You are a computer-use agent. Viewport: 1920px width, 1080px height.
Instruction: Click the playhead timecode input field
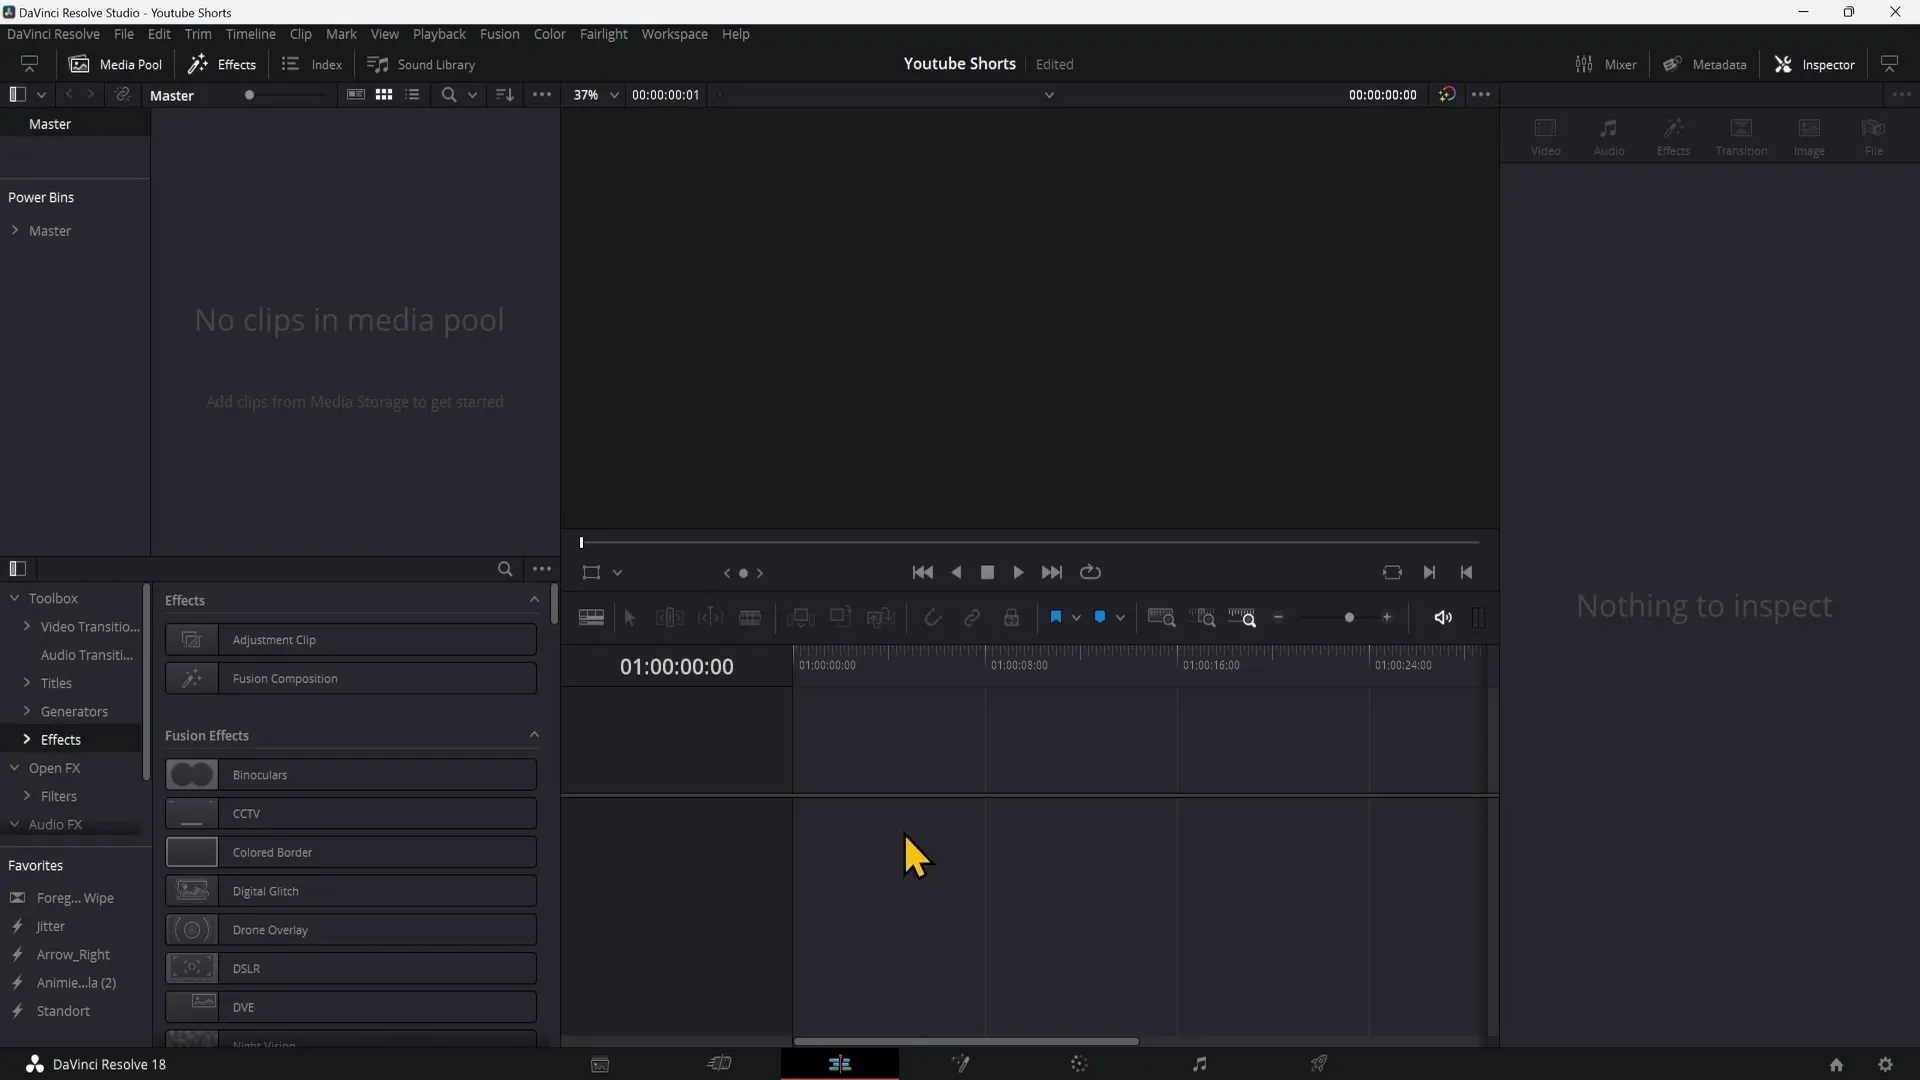(676, 666)
